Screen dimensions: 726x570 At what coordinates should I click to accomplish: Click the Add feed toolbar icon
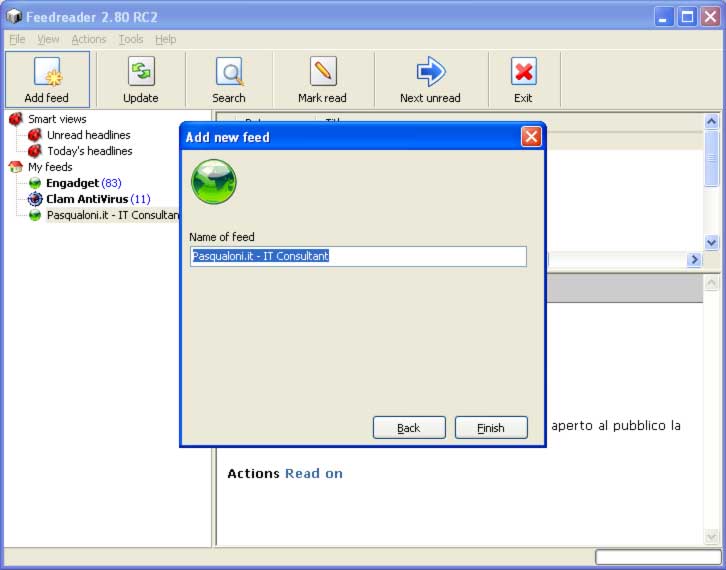(x=48, y=72)
